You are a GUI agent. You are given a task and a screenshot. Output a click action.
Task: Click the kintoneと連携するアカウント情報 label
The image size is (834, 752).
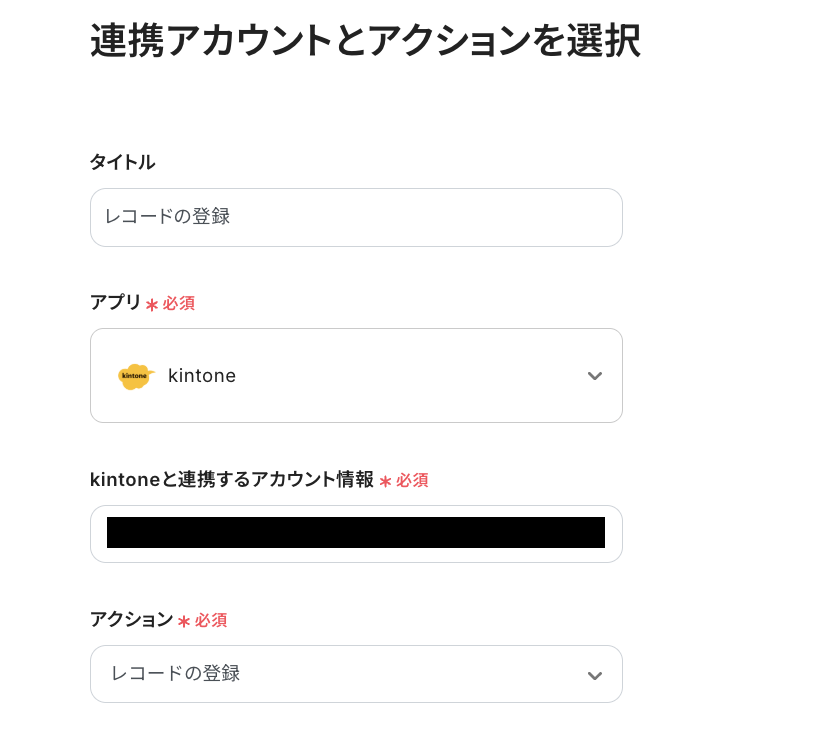(x=232, y=480)
